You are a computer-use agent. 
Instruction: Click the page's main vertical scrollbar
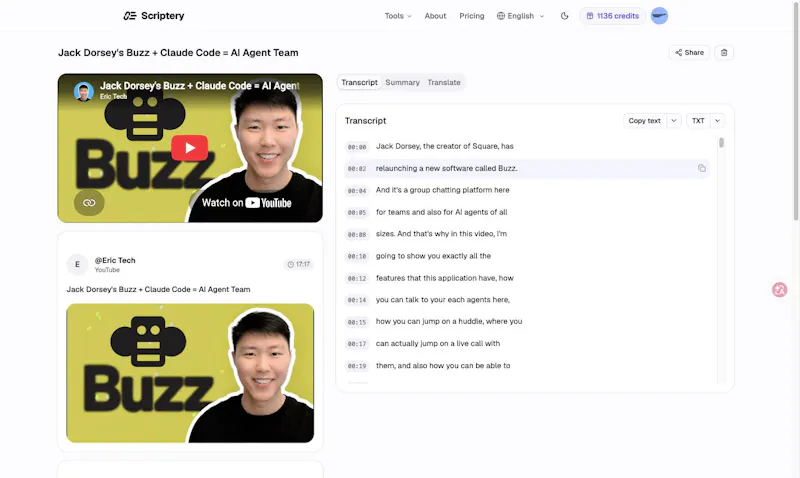[795, 110]
